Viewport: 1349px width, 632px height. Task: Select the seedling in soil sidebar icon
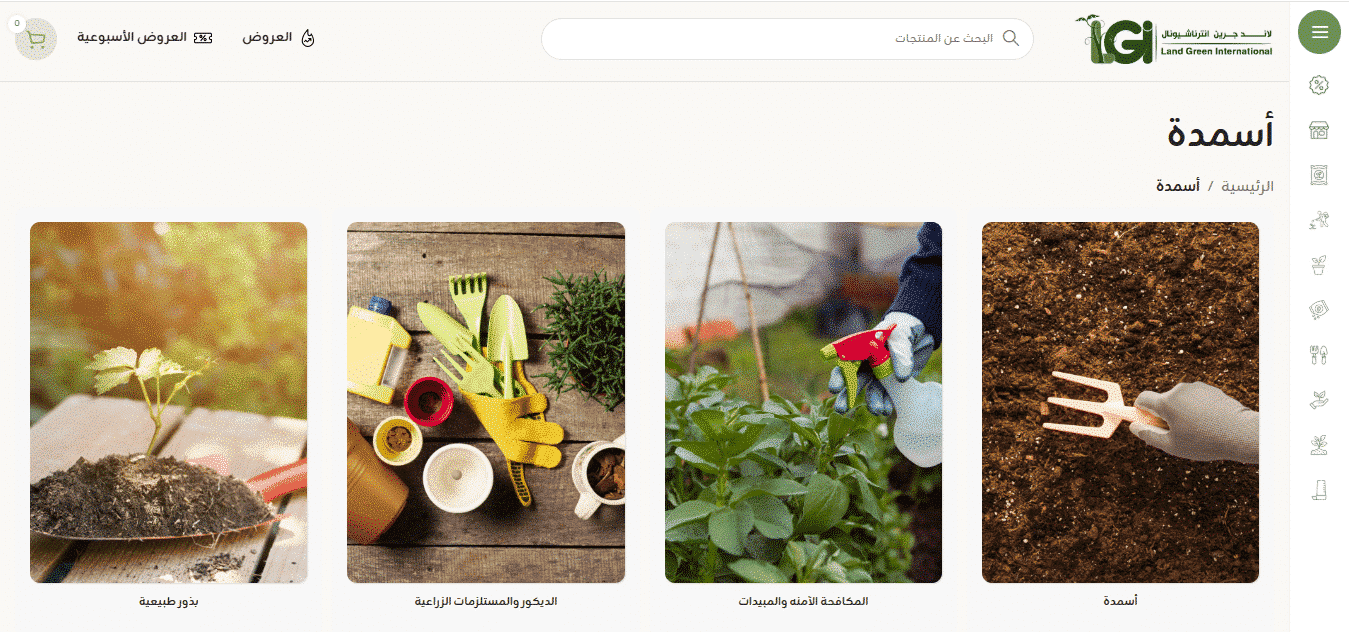pyautogui.click(x=1319, y=445)
